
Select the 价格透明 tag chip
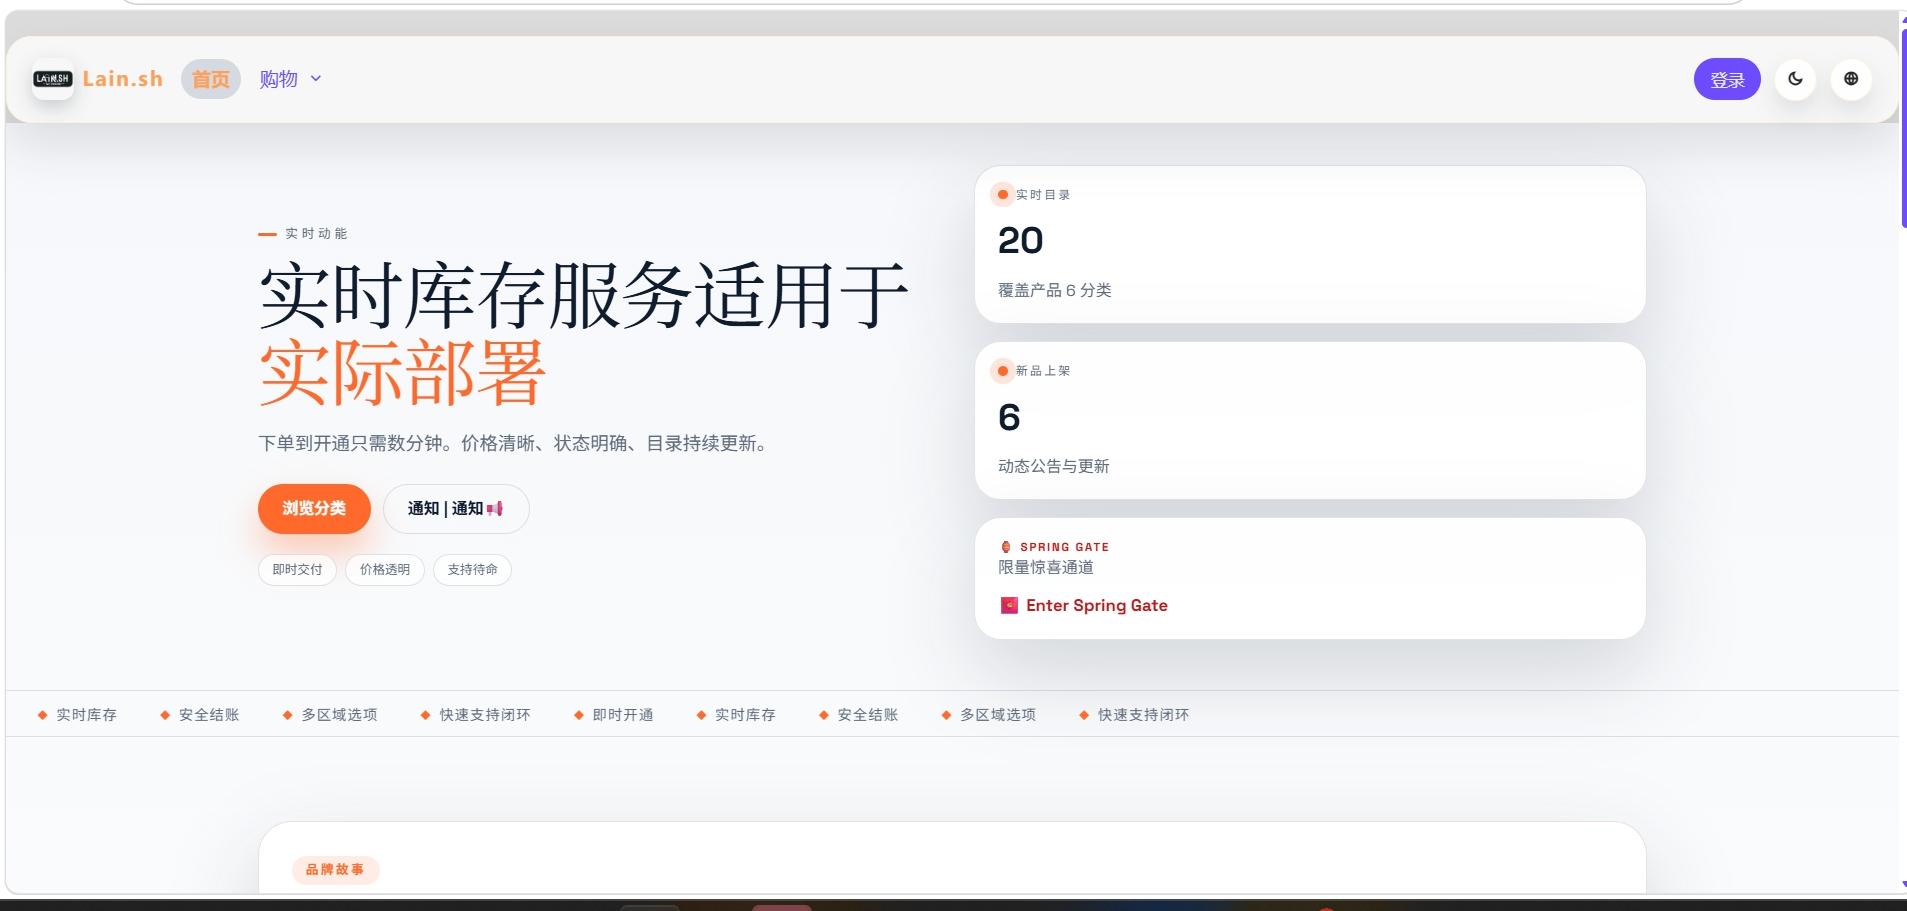click(385, 570)
